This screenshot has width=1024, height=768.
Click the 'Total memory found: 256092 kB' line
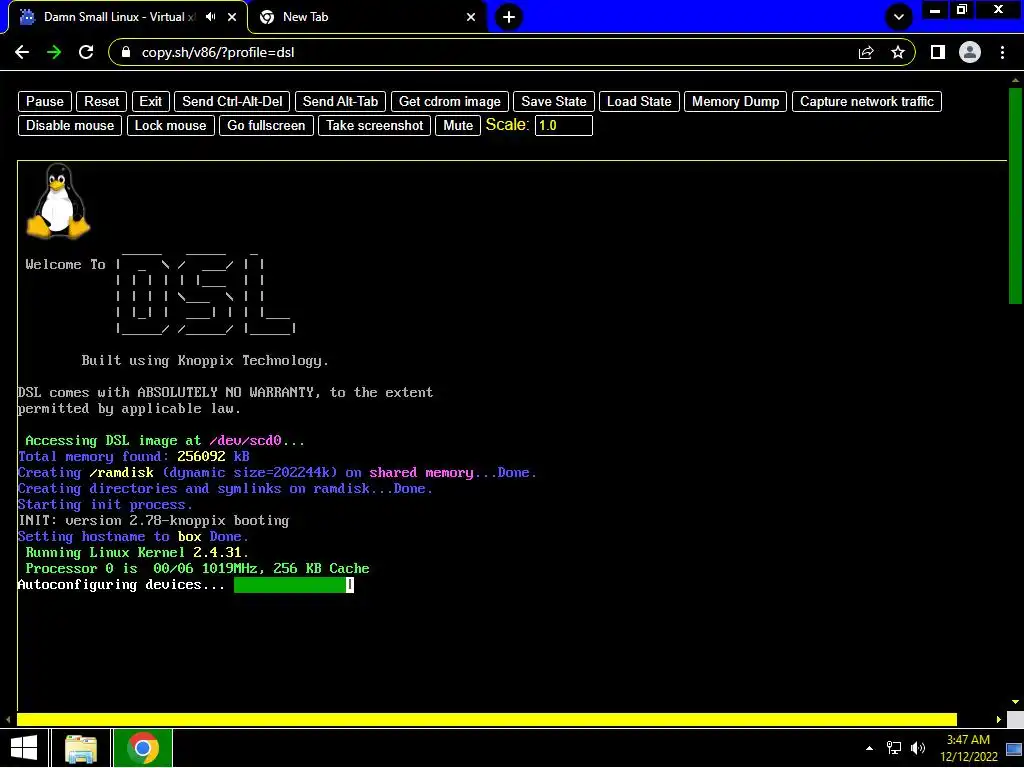pyautogui.click(x=134, y=456)
